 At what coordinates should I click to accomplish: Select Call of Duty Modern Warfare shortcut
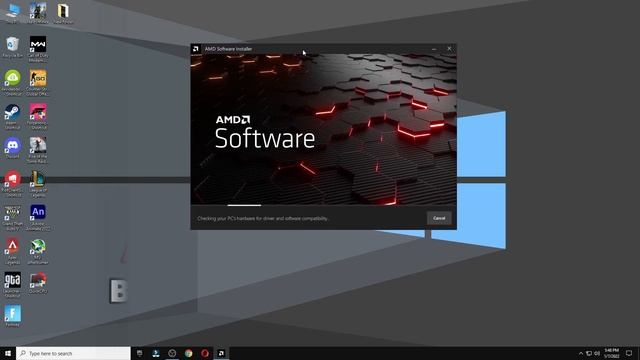(x=38, y=49)
